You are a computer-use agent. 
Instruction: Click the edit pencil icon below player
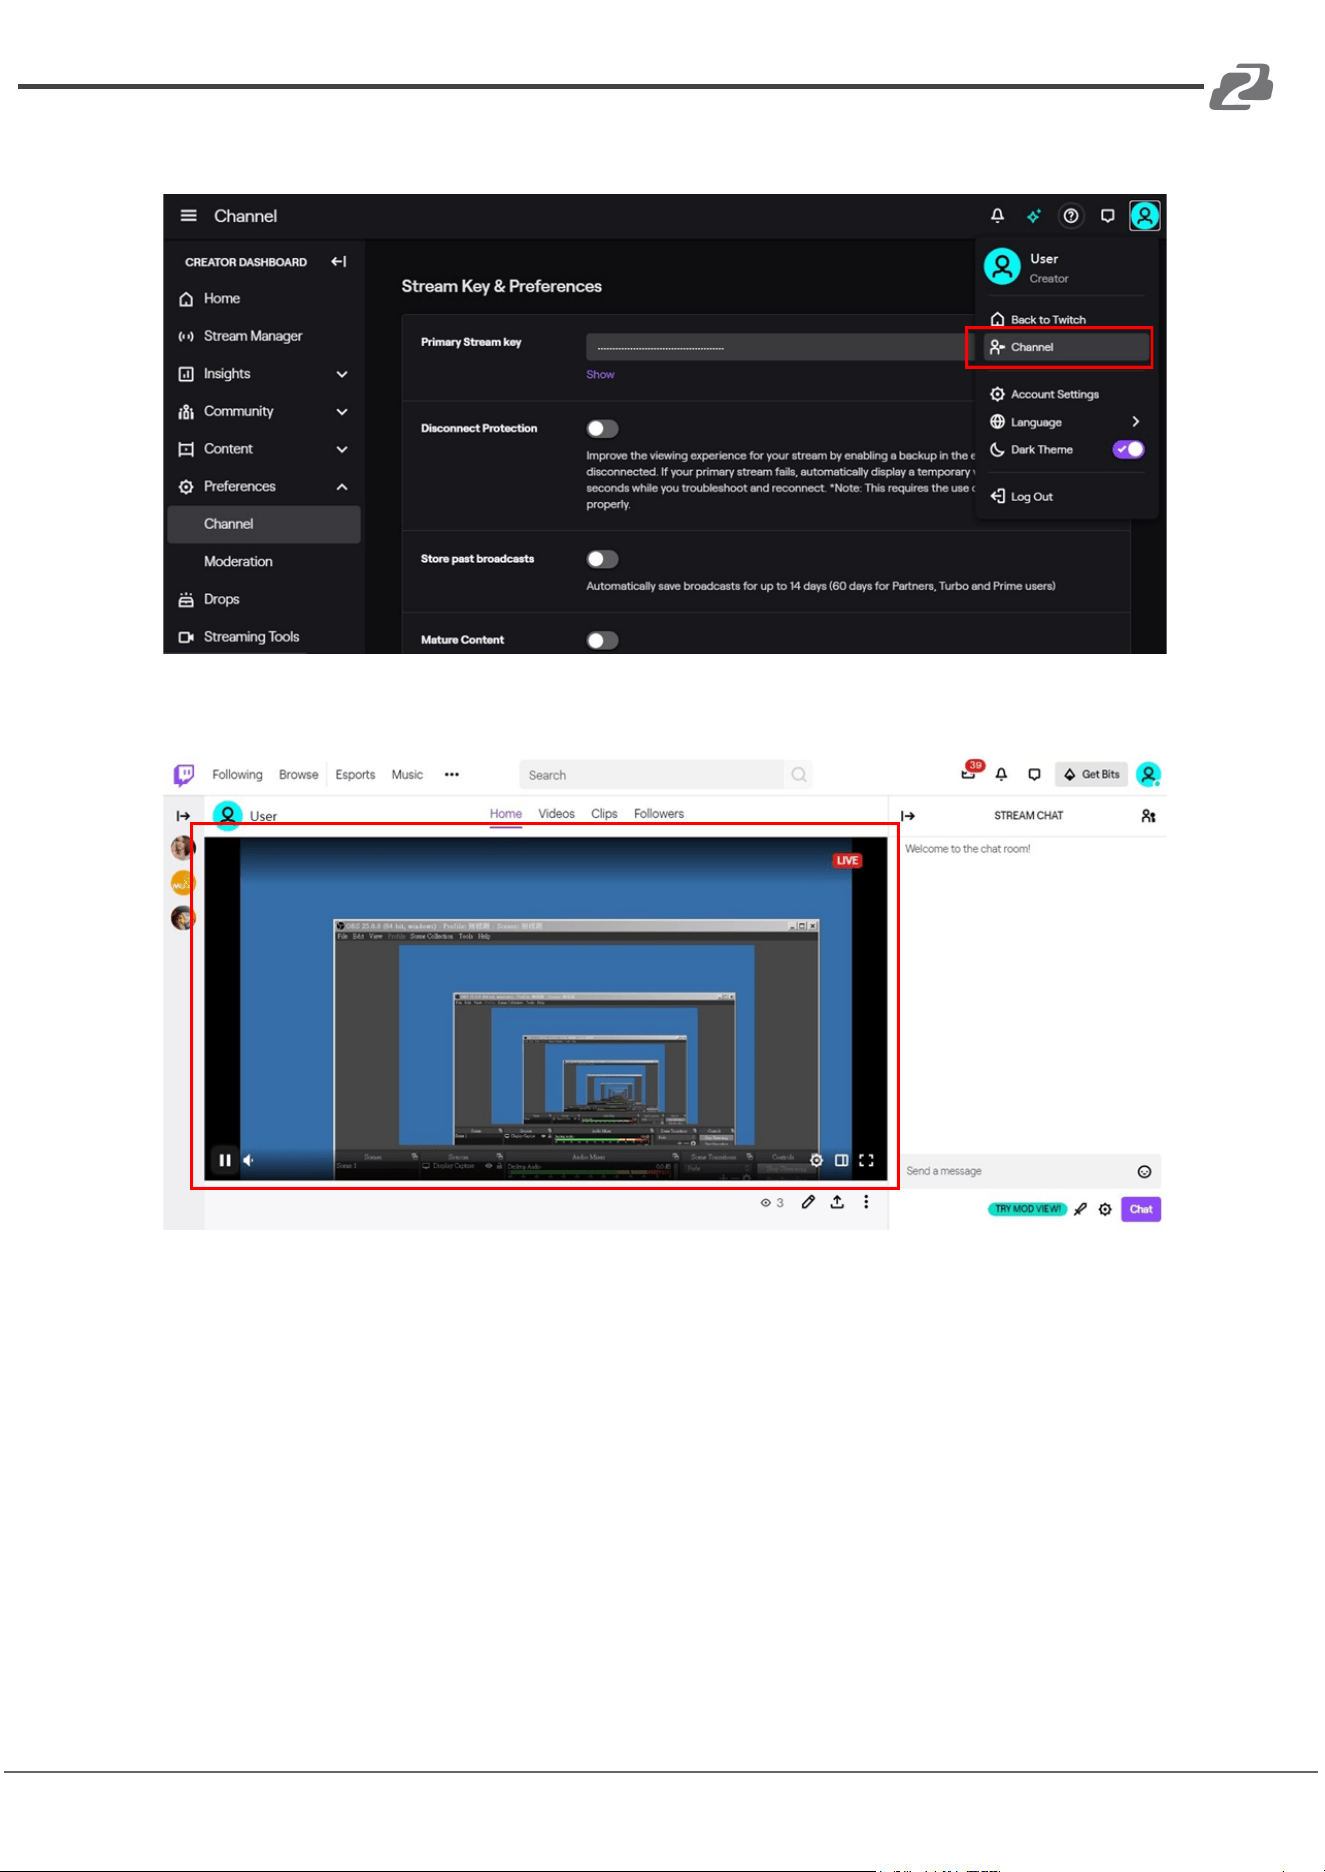808,1202
